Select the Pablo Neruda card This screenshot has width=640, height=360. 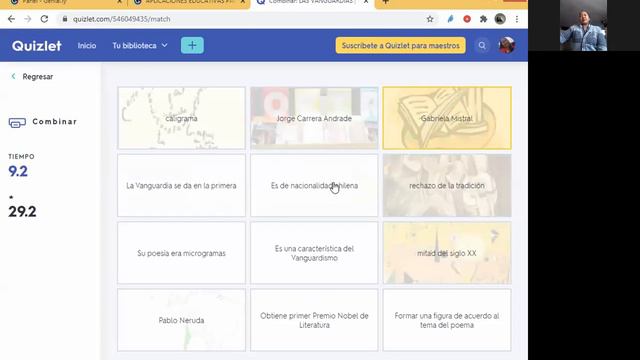pyautogui.click(x=181, y=320)
